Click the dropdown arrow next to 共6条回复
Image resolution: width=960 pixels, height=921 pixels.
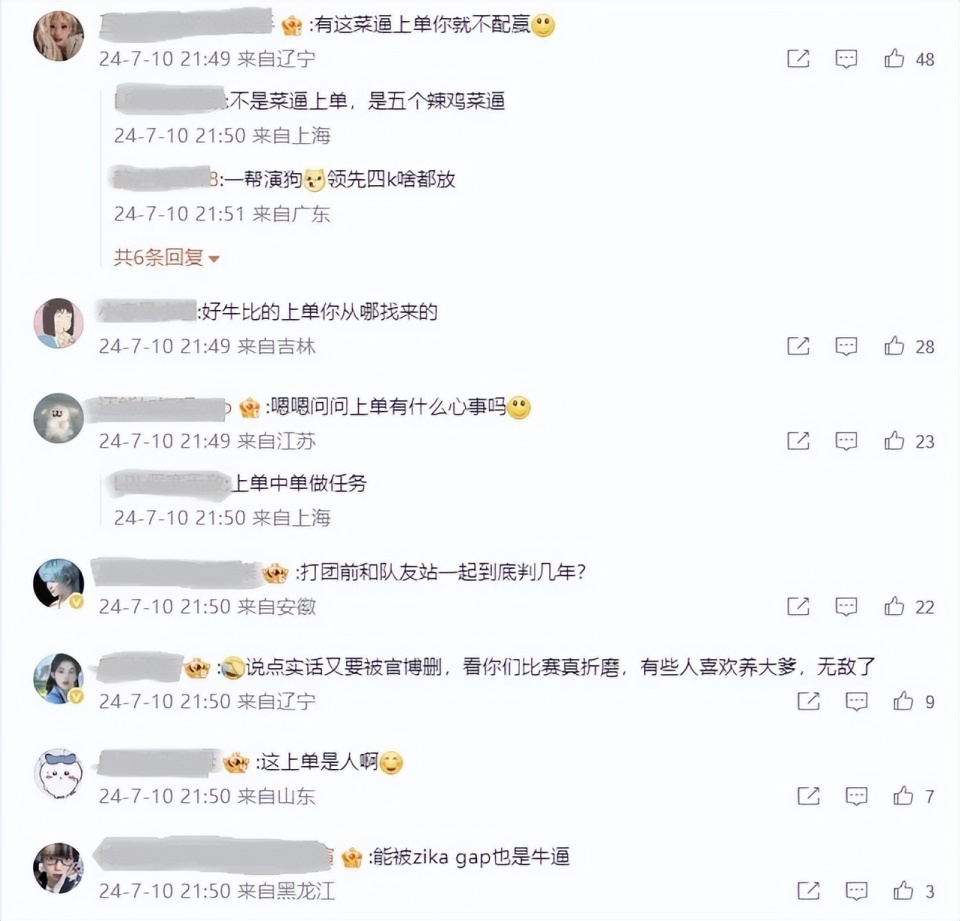click(214, 259)
